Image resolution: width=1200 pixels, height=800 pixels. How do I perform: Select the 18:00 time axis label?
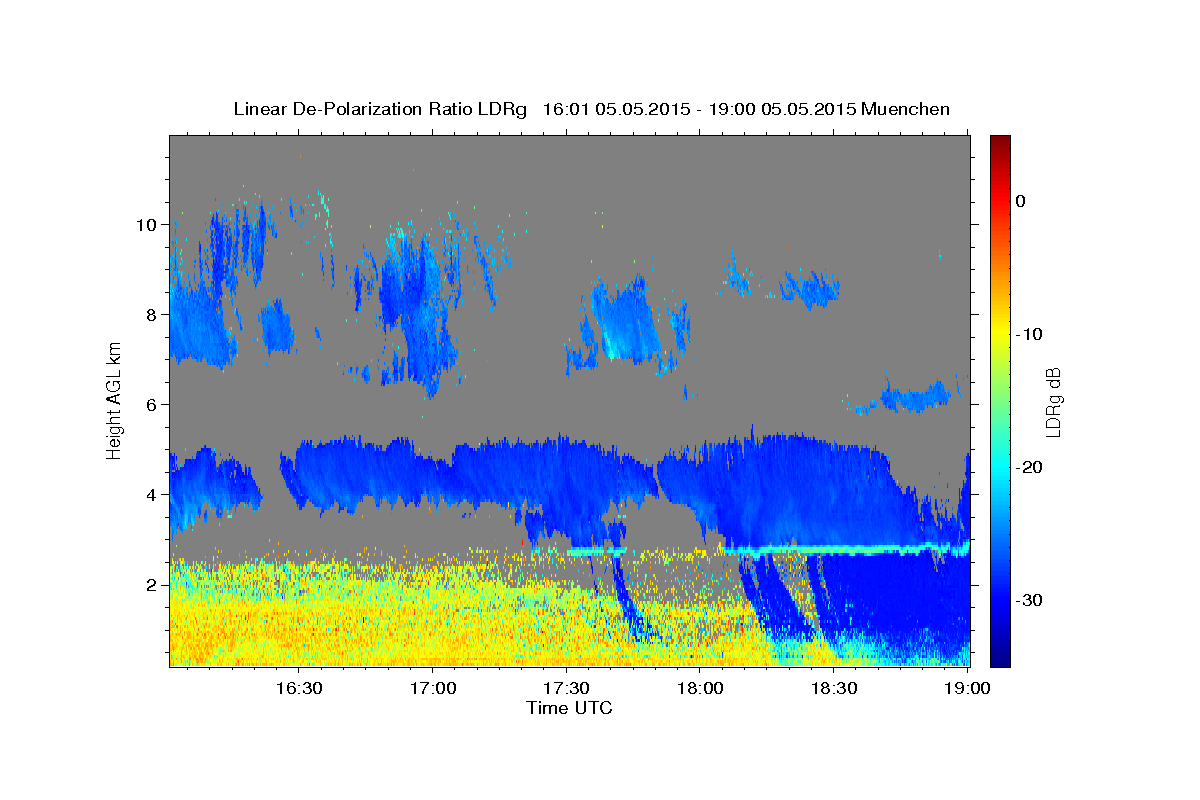click(x=700, y=688)
